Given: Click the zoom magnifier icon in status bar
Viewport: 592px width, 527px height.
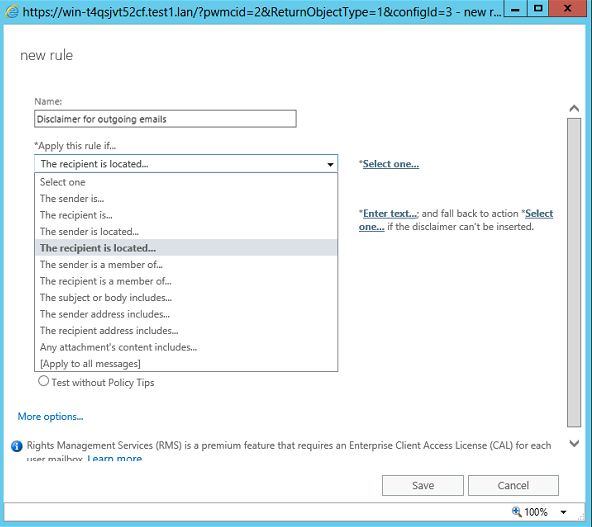Looking at the screenshot, I should (x=516, y=512).
